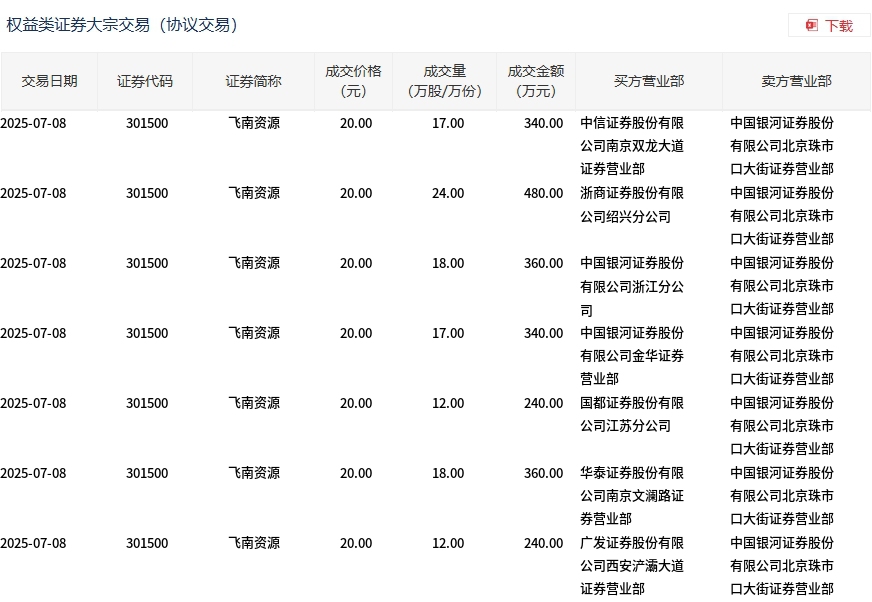Click amount 240.00 in 国都证券 row

coord(543,403)
